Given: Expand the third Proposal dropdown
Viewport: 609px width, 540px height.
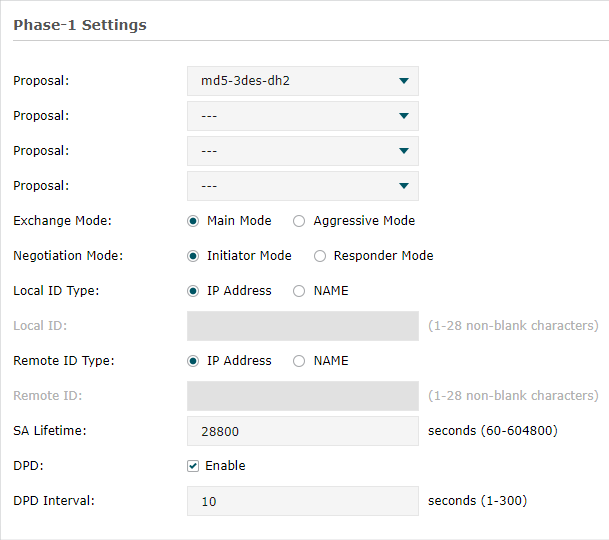Looking at the screenshot, I should coord(303,151).
